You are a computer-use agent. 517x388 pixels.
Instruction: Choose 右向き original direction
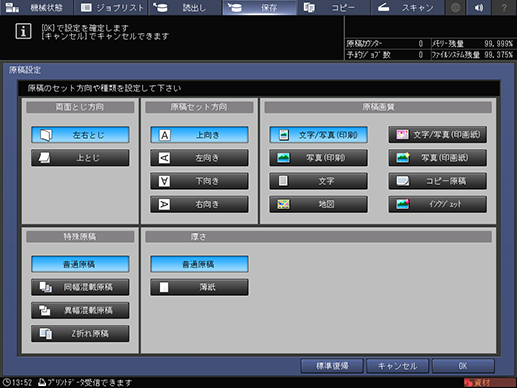[199, 204]
